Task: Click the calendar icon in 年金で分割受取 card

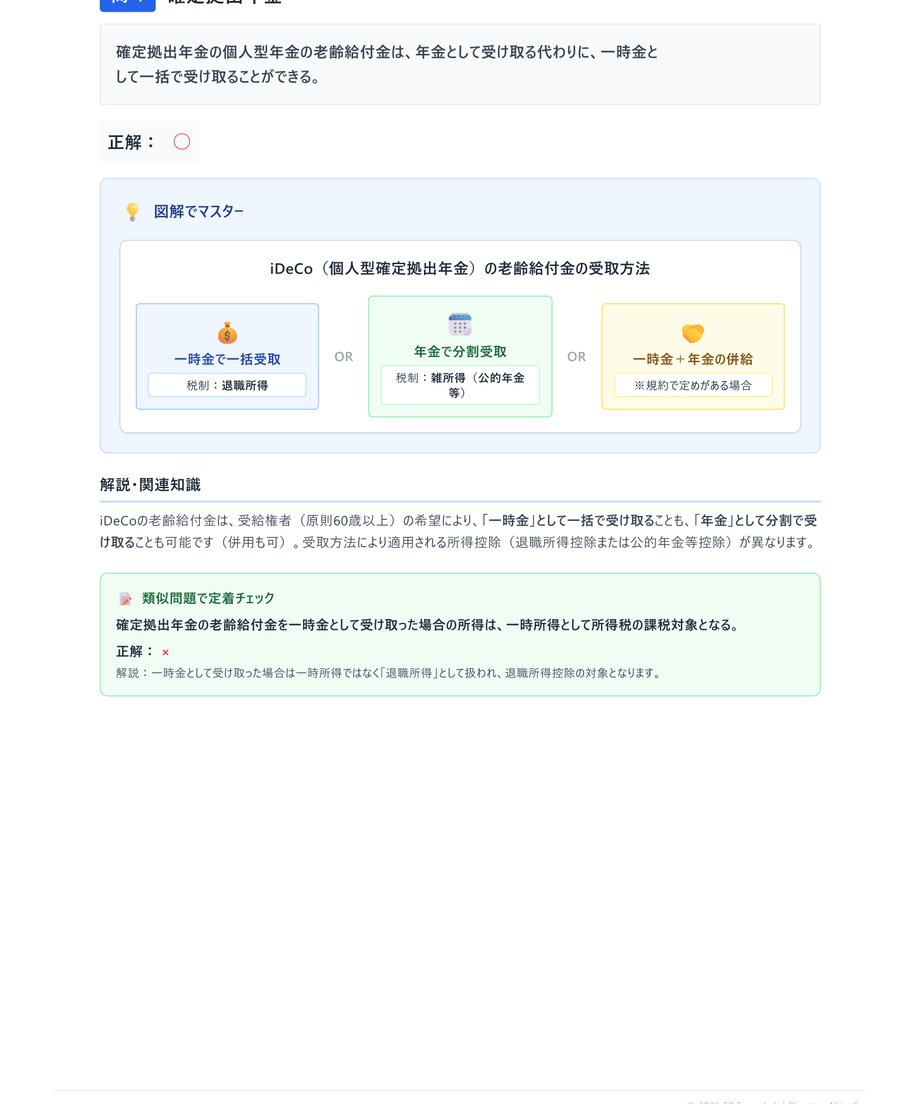Action: pyautogui.click(x=460, y=325)
